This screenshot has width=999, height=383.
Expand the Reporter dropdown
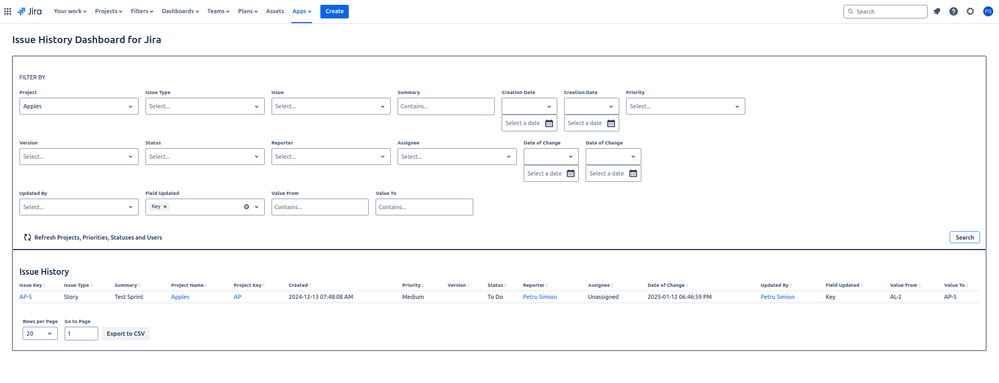[331, 157]
